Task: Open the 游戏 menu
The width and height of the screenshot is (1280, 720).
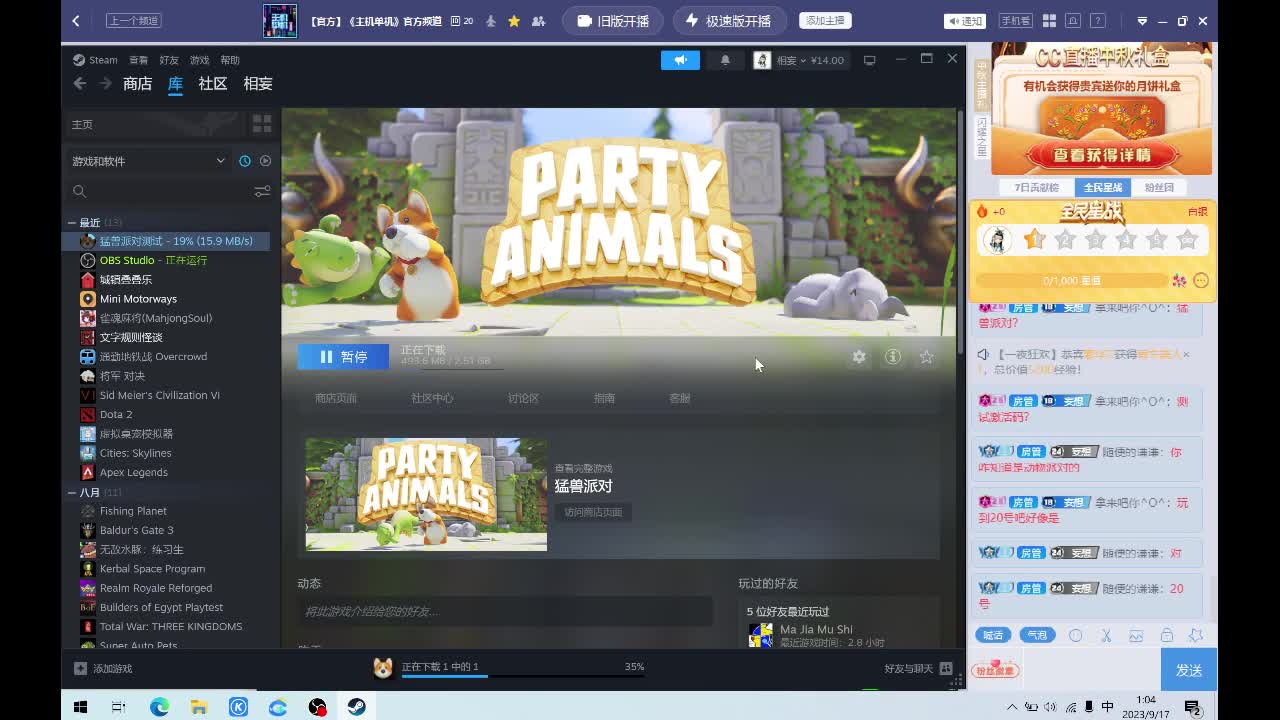Action: coord(200,60)
